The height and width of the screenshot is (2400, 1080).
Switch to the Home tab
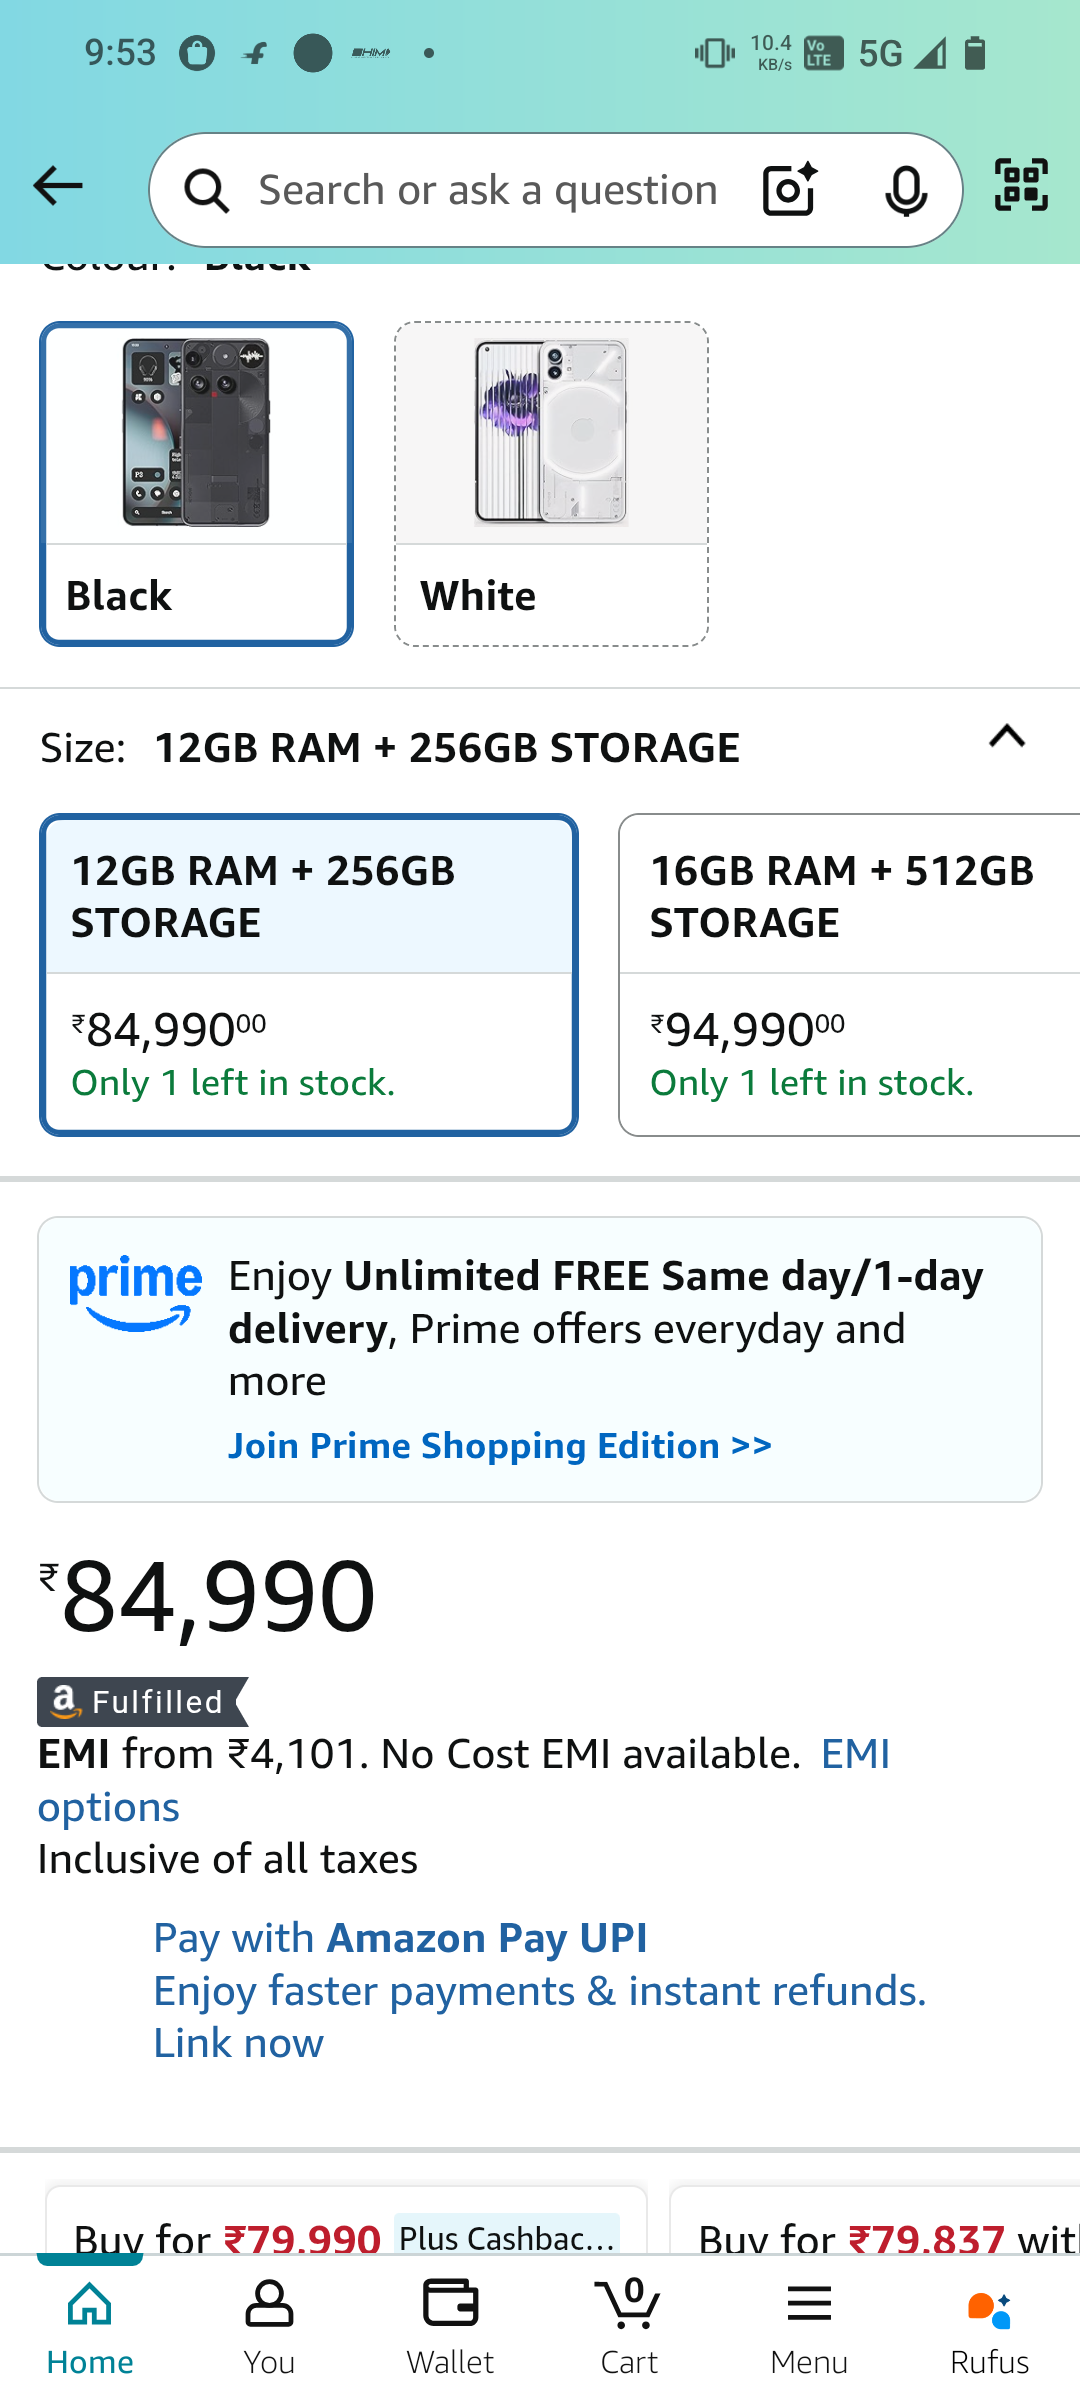(89, 2320)
